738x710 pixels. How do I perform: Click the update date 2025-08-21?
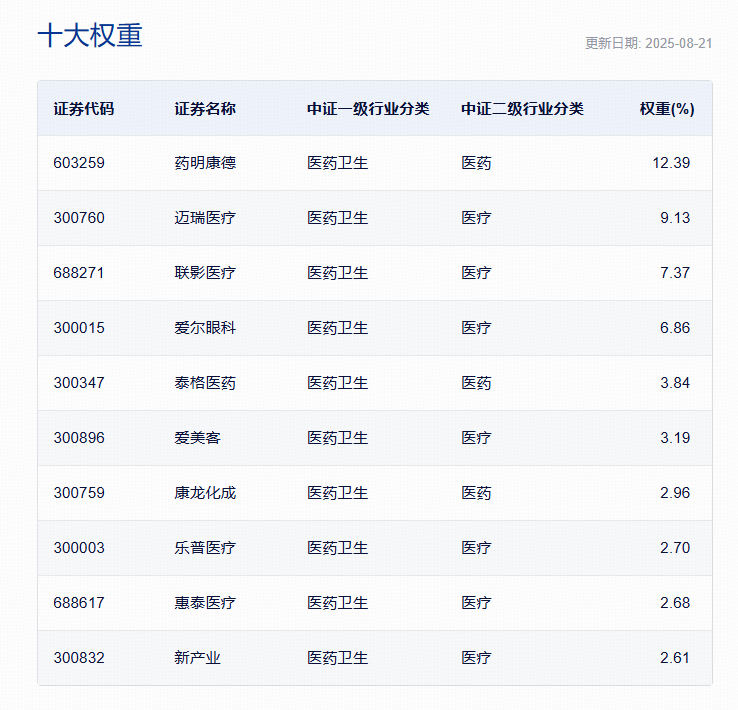tap(678, 43)
